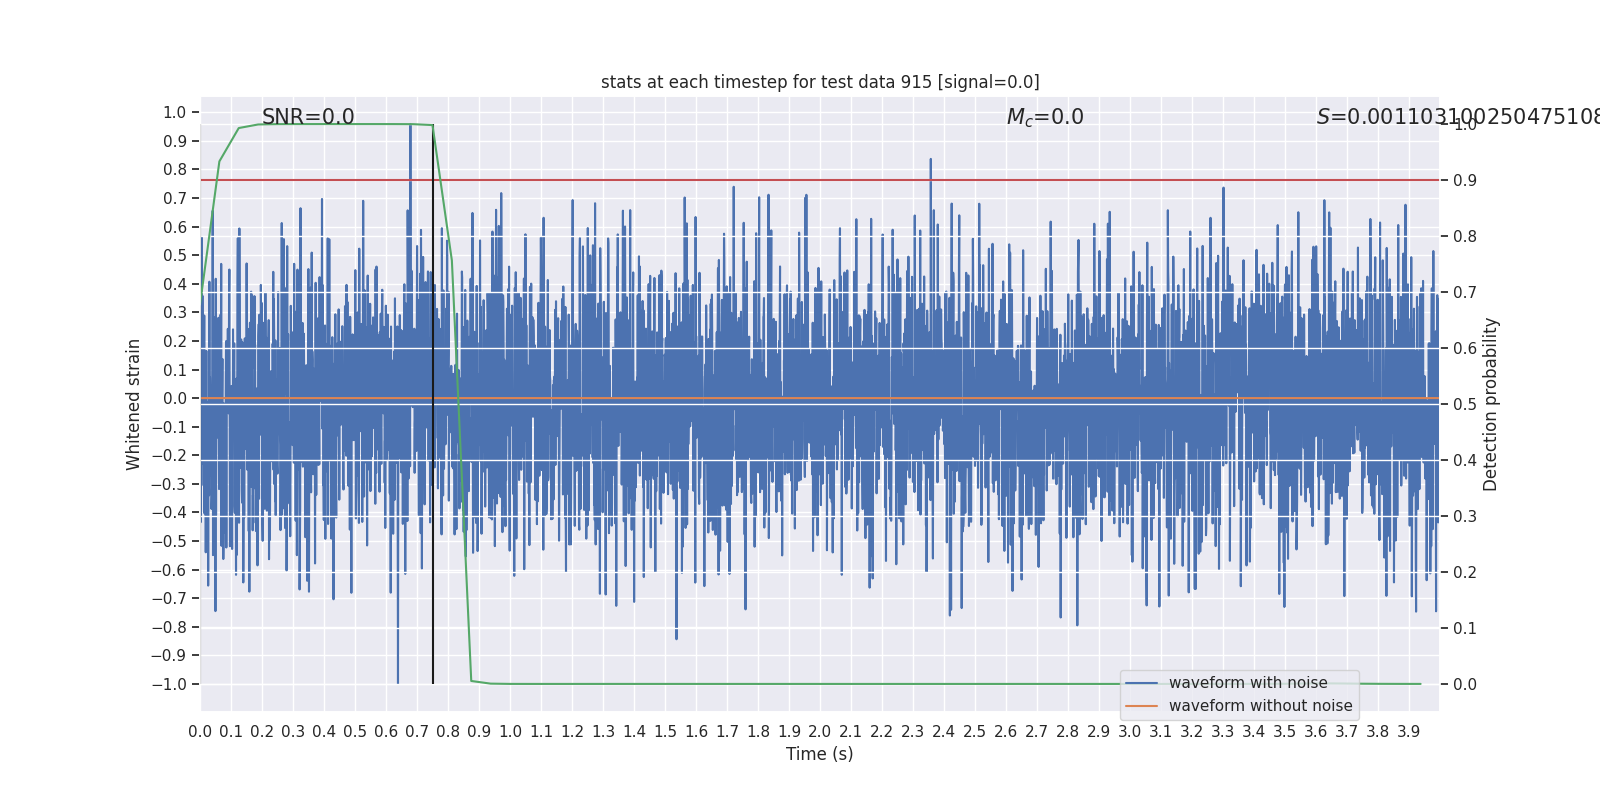1600x800 pixels.
Task: Click the black vertical marker line
Action: [x=433, y=404]
